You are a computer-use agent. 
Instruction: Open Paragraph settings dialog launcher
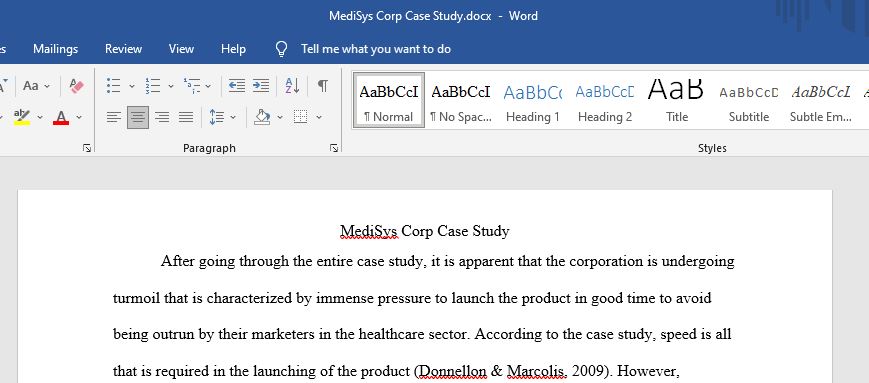(334, 148)
